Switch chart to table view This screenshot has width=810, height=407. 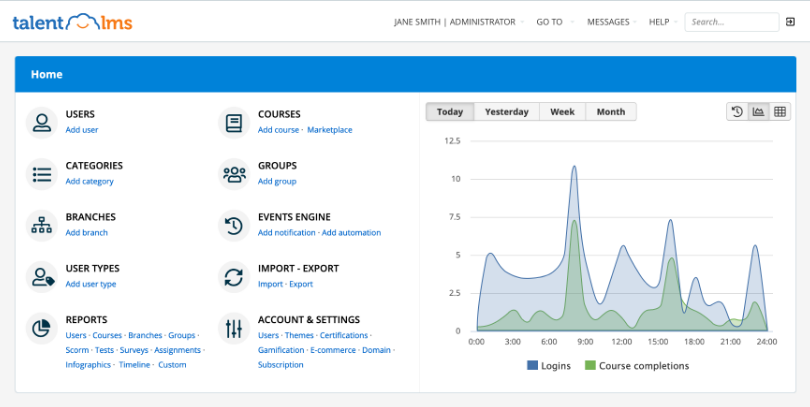pyautogui.click(x=780, y=112)
